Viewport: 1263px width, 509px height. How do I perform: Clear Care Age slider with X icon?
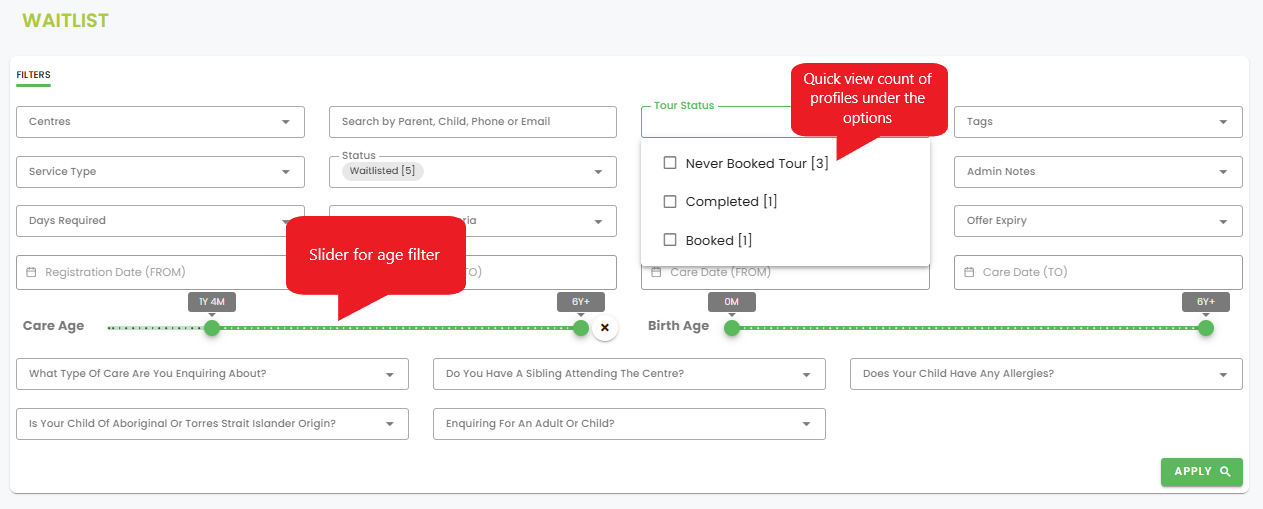point(604,327)
